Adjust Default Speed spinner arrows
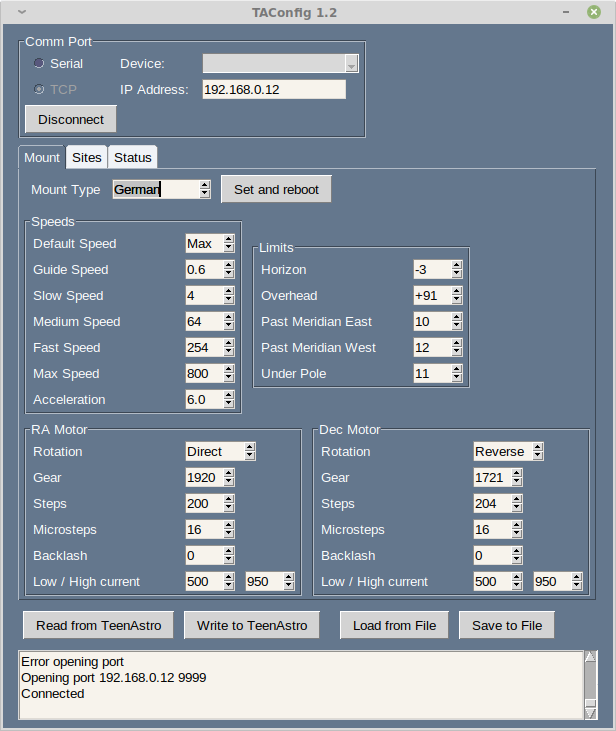Viewport: 616px width, 731px height. pos(228,243)
